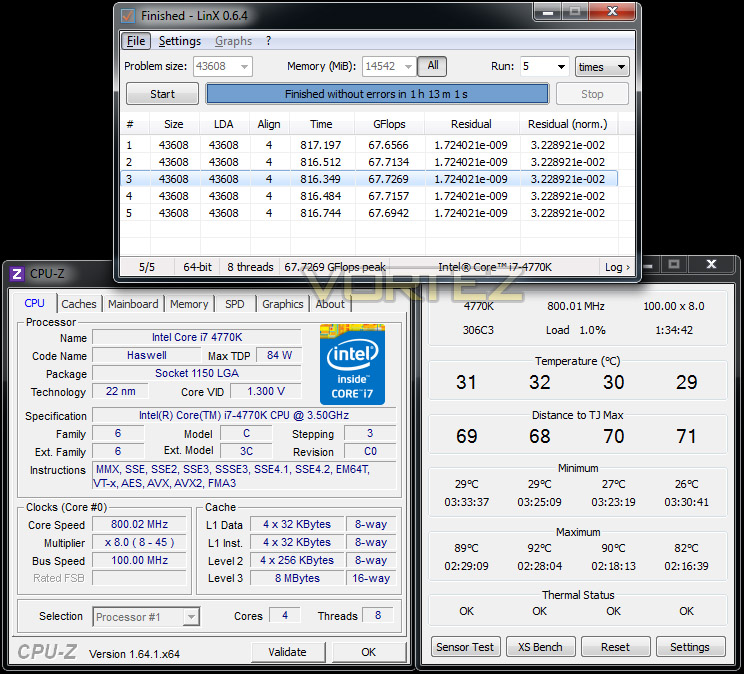This screenshot has height=674, width=744.
Task: Select result row 3 in the table
Action: tap(369, 179)
